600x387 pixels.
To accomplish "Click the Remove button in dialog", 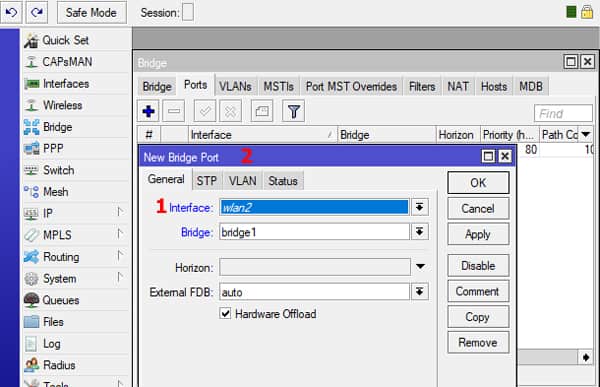I will [x=478, y=342].
